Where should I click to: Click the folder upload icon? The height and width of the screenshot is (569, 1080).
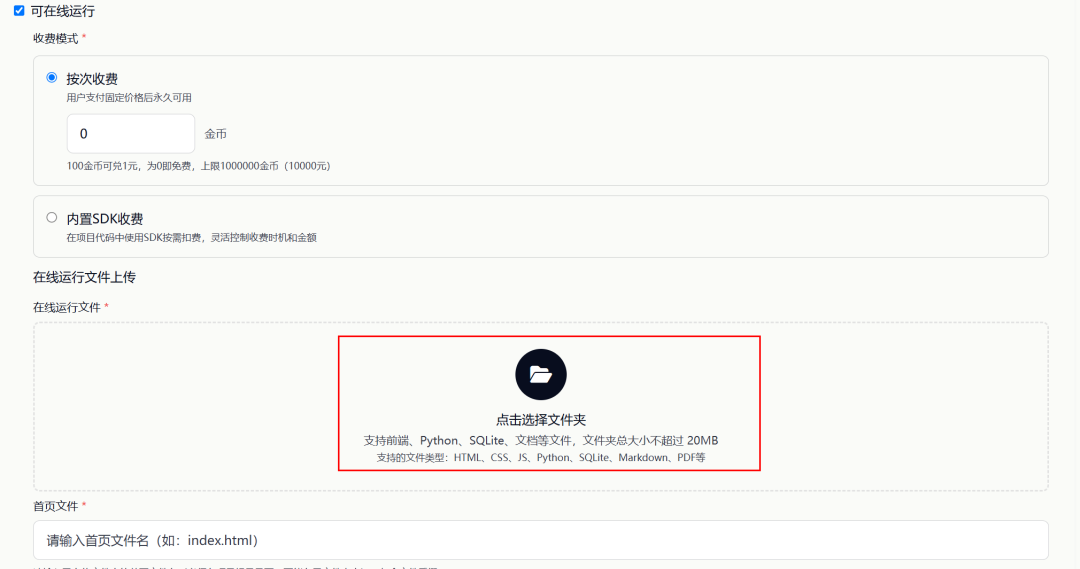point(541,375)
